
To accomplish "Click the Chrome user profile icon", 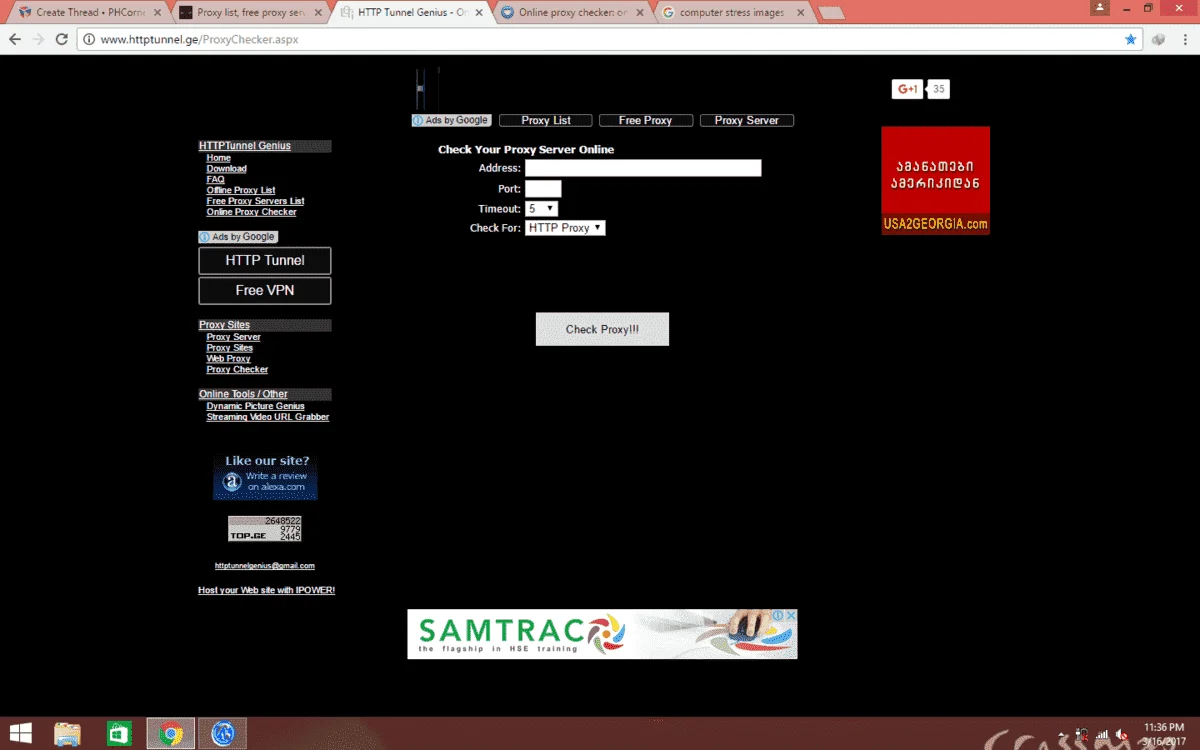I will tap(1101, 8).
